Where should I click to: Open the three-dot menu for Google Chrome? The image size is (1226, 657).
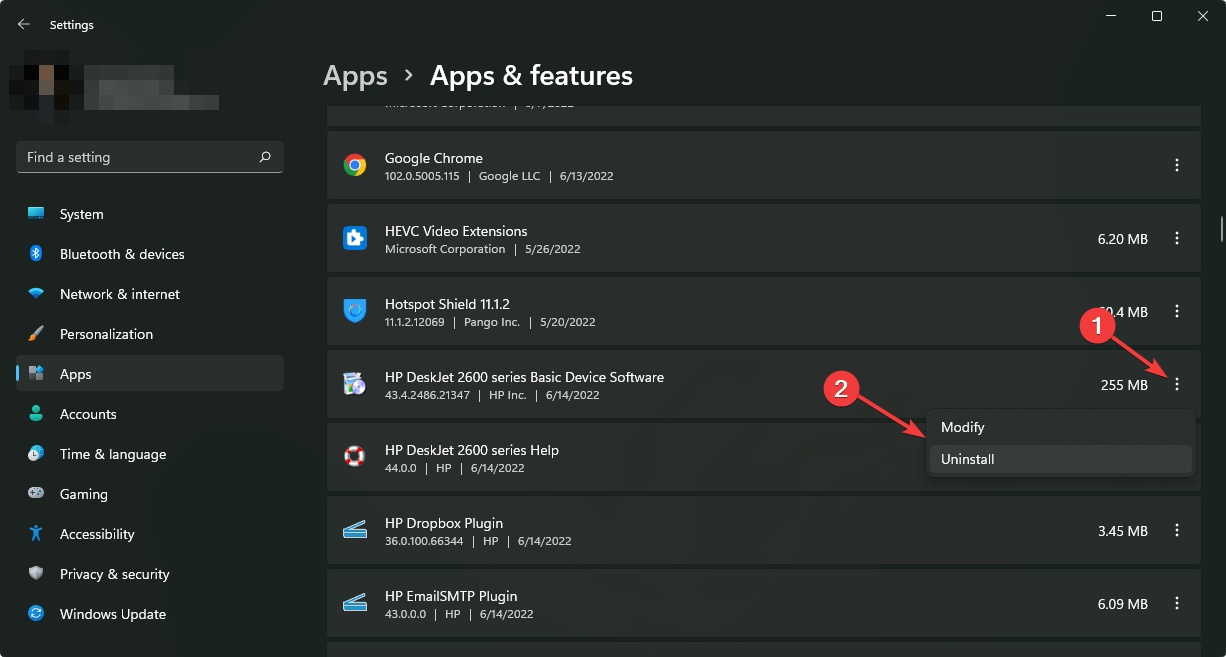1177,165
